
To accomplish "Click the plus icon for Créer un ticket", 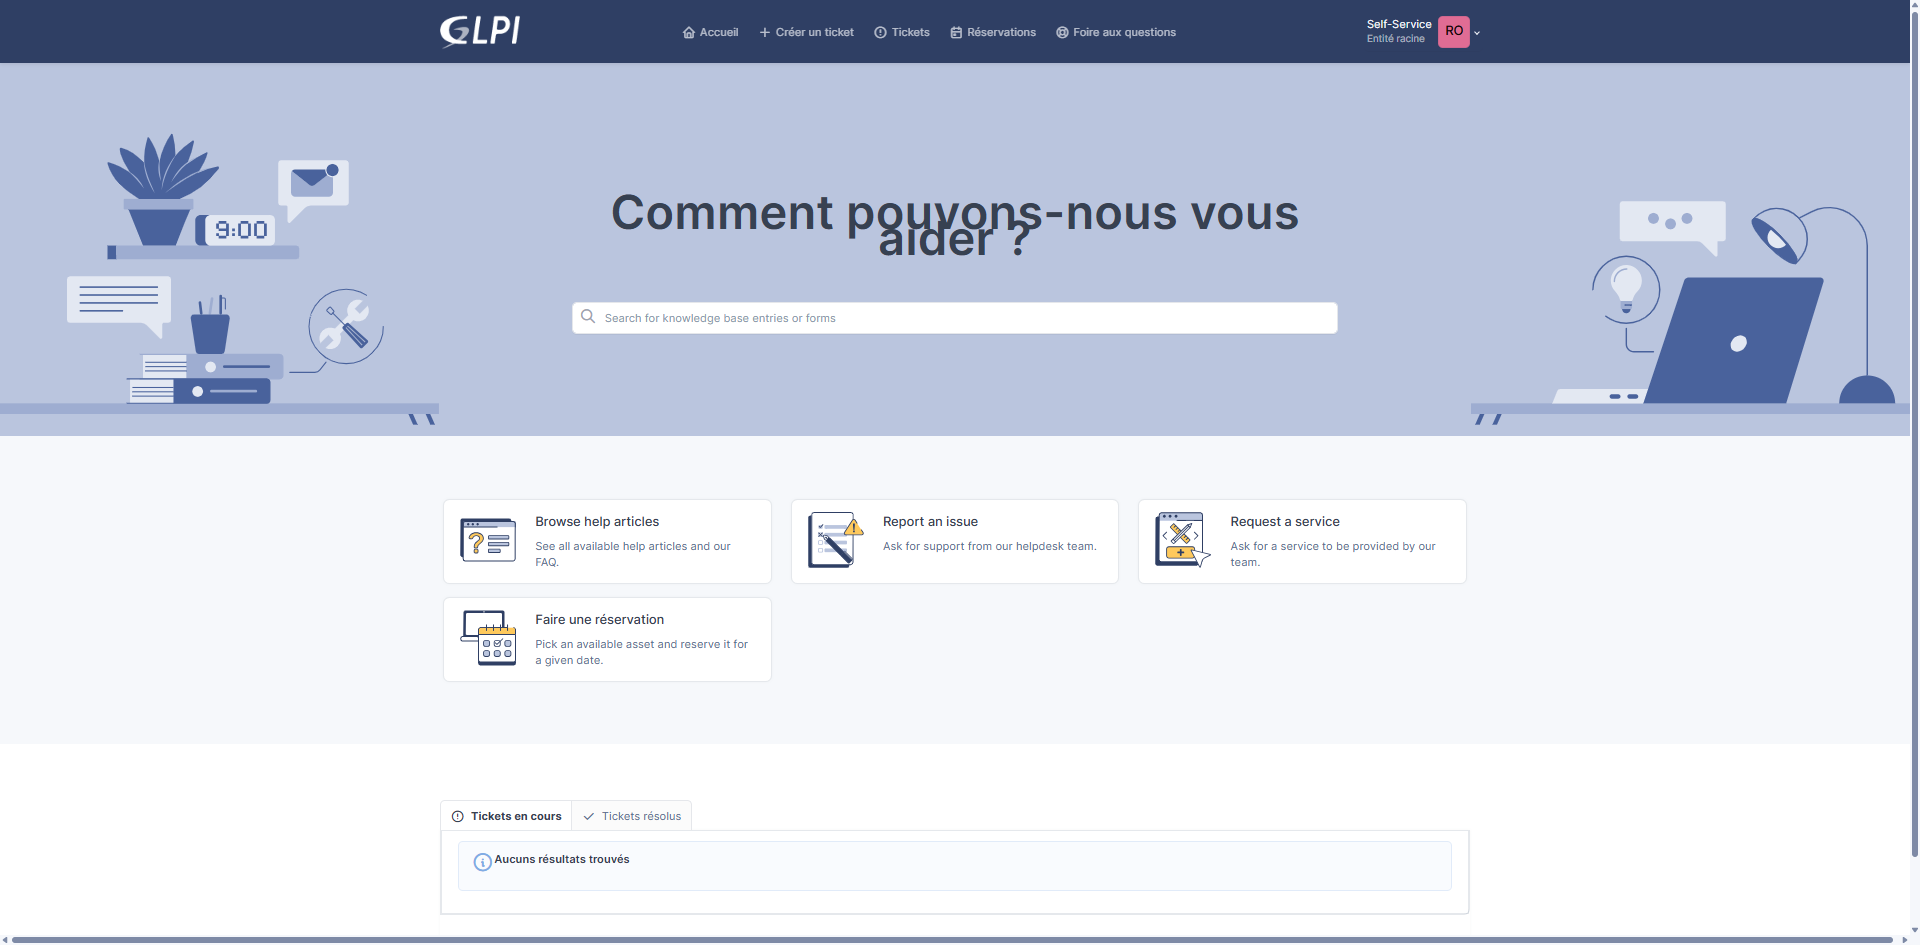I will click(x=765, y=32).
